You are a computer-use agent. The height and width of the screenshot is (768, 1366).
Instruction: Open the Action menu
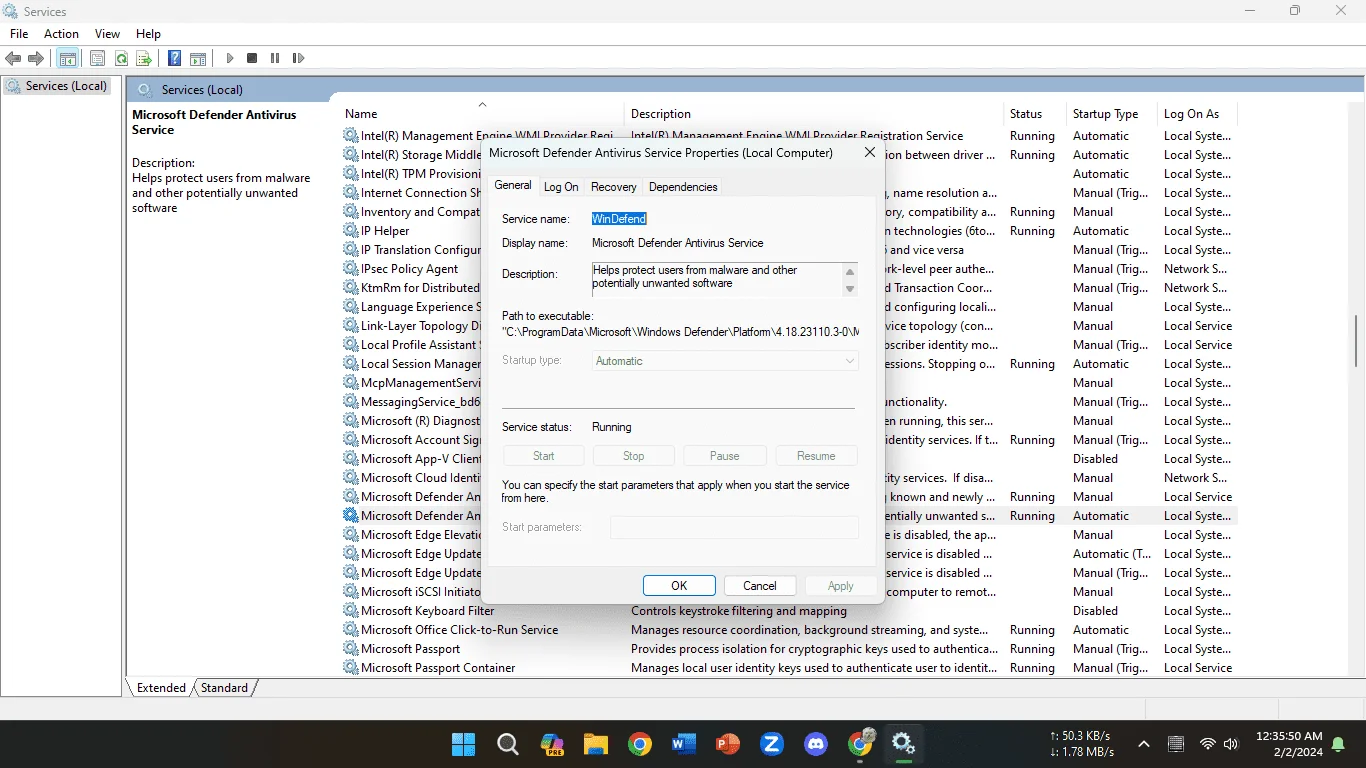coord(61,34)
